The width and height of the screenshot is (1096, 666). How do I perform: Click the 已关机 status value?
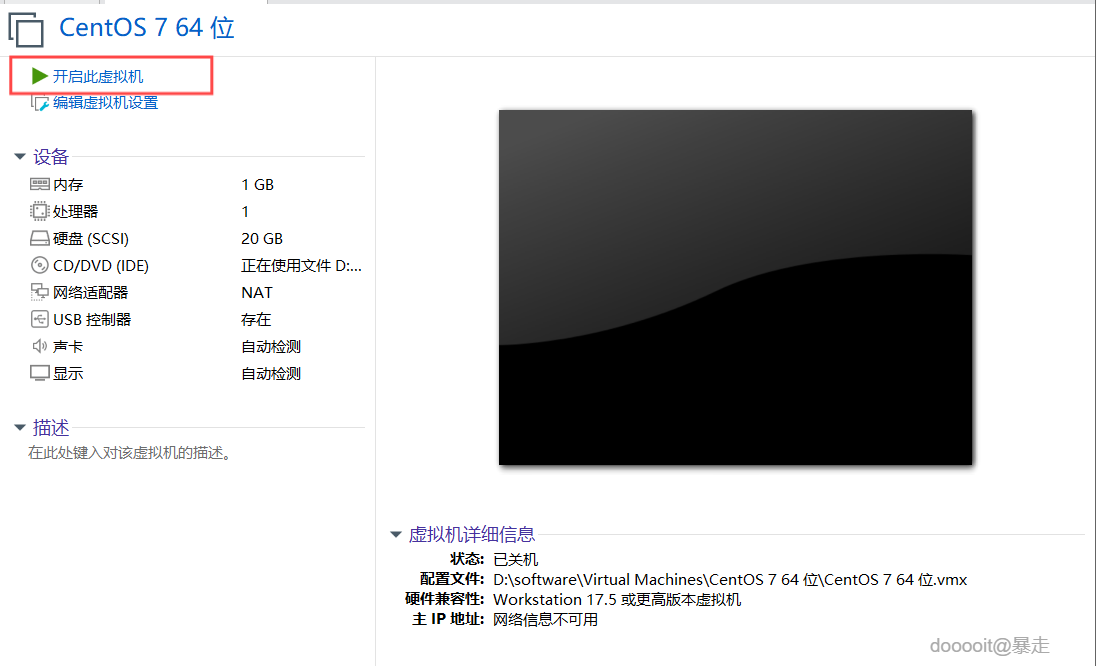516,559
